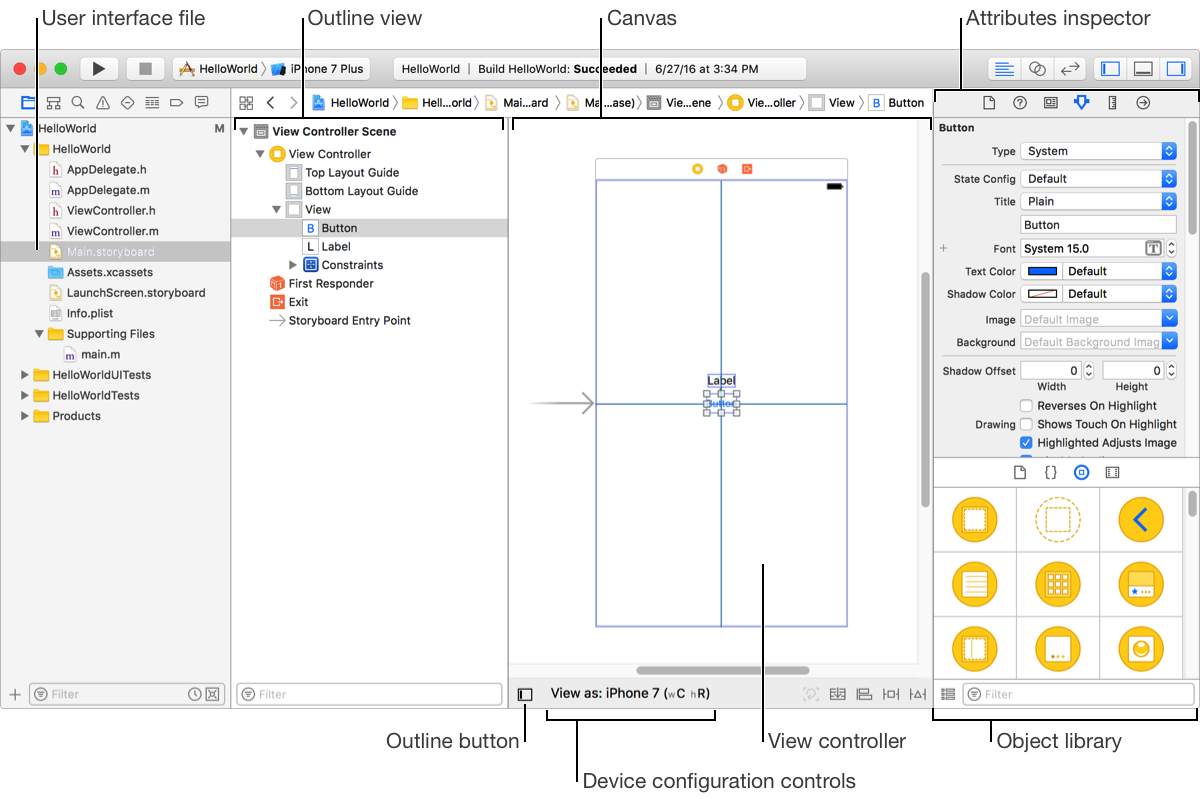Screen dimensions: 1202x799
Task: Check Shows Touch On Highlight
Action: point(1026,424)
